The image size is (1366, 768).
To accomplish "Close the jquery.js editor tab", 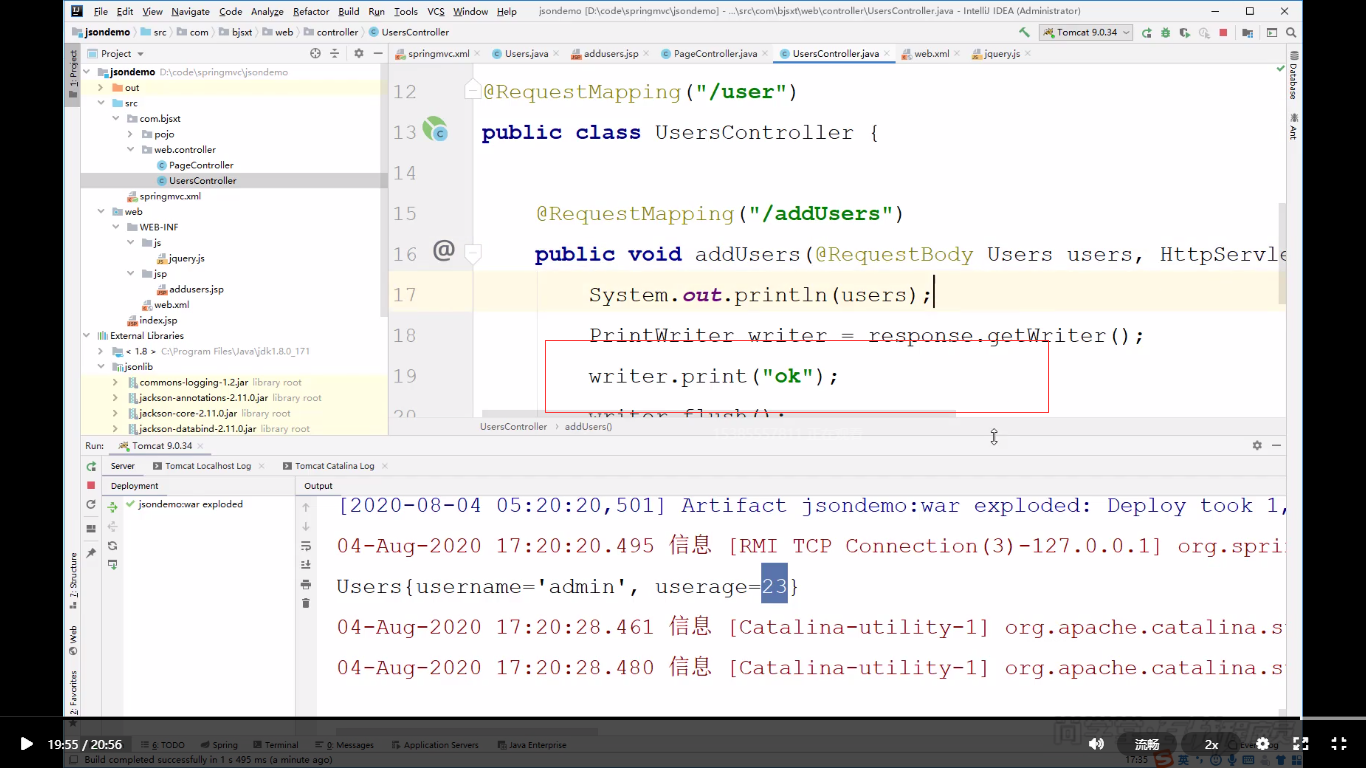I will point(1028,54).
